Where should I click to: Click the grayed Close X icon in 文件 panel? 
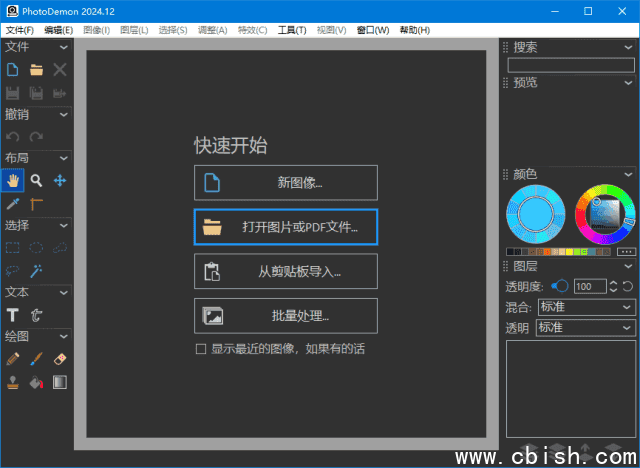[60, 70]
